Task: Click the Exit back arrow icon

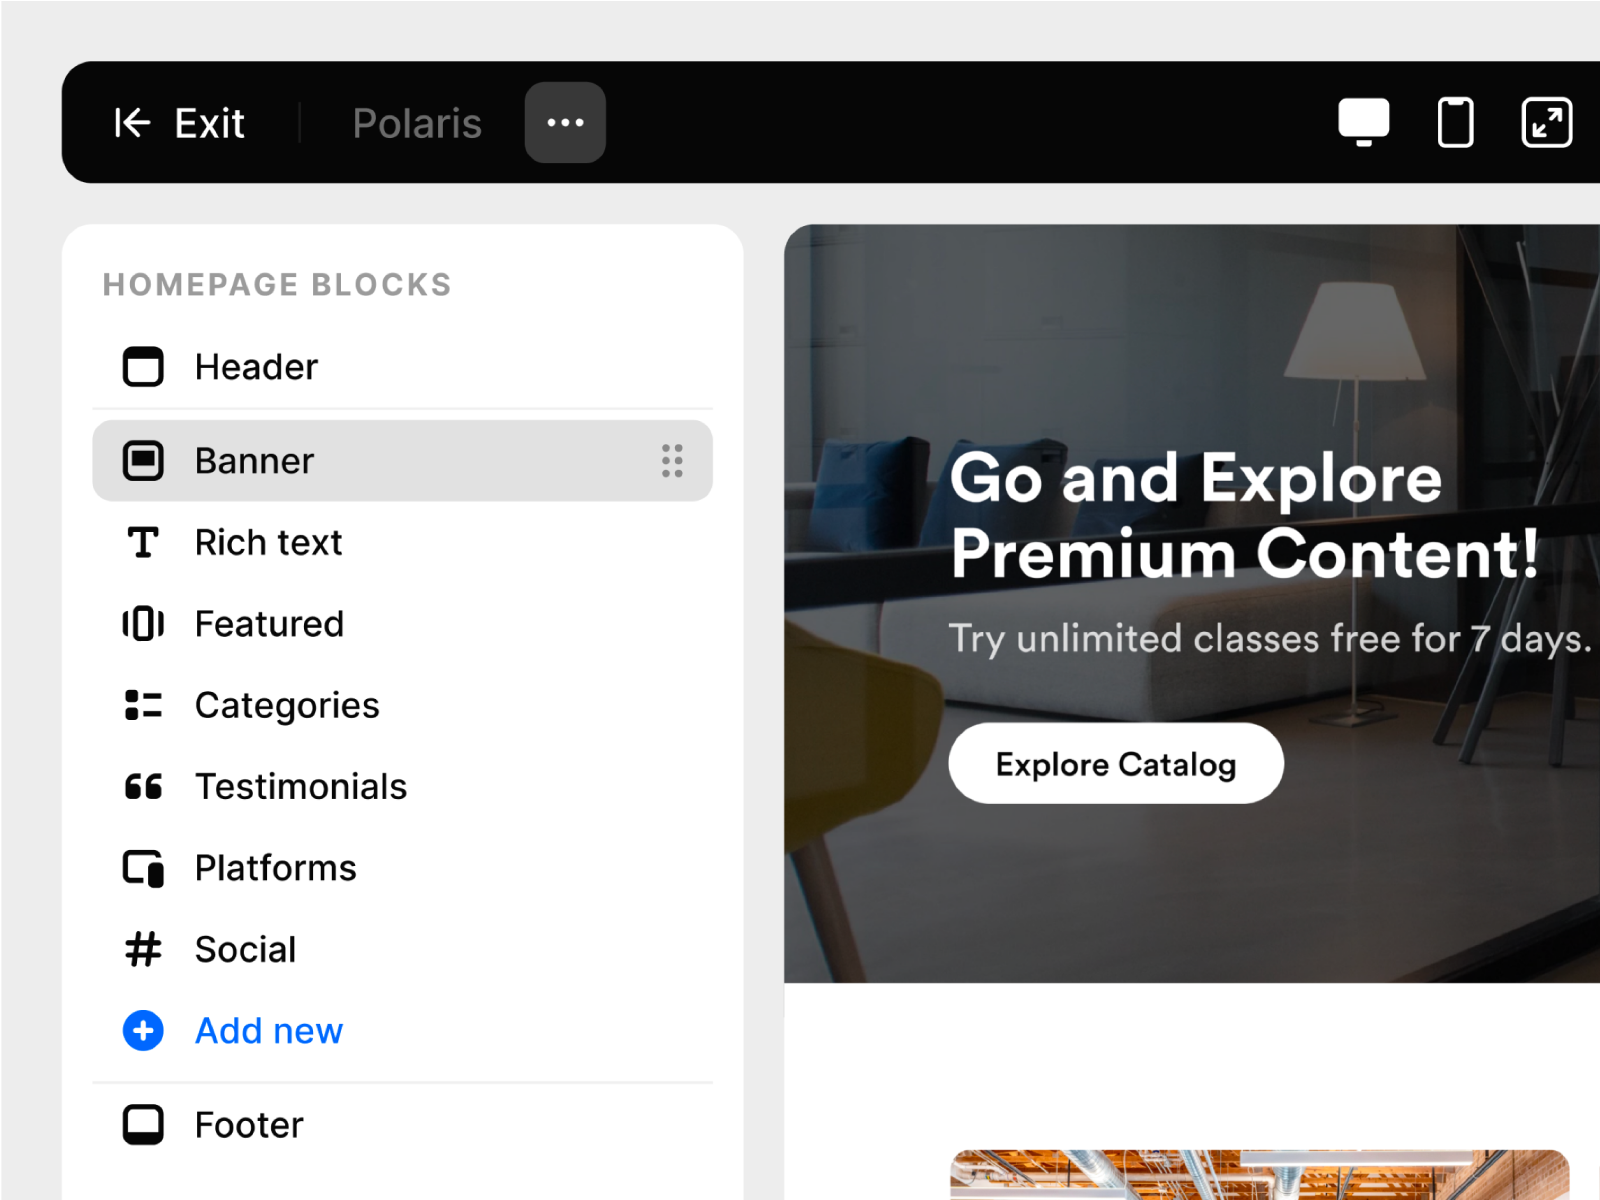Action: click(132, 123)
